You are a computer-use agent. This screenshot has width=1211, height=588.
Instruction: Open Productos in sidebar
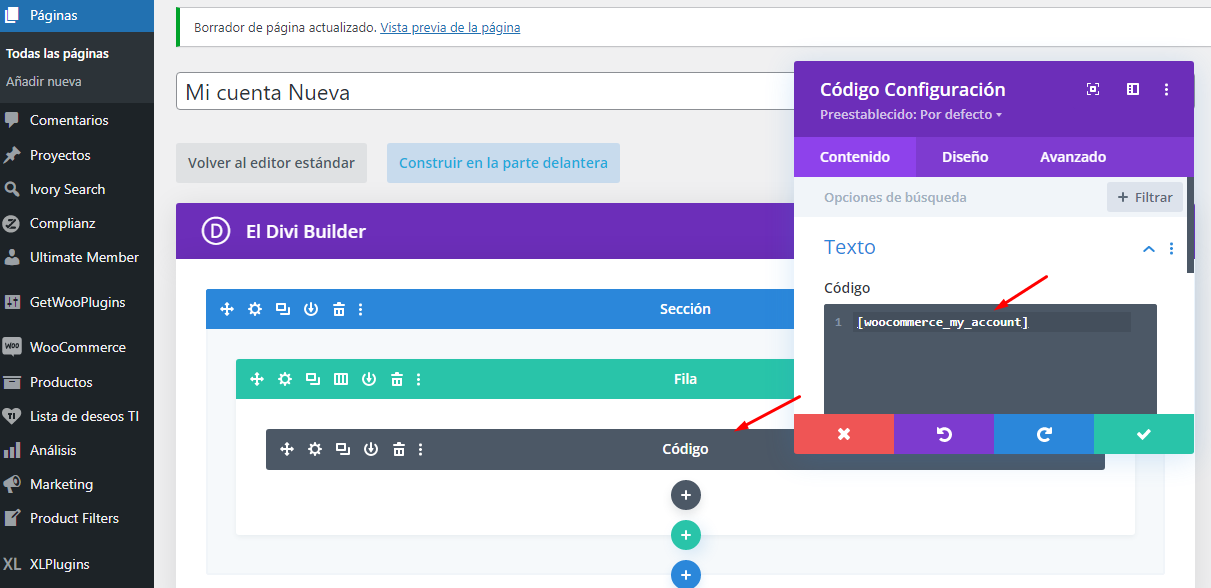(77, 382)
